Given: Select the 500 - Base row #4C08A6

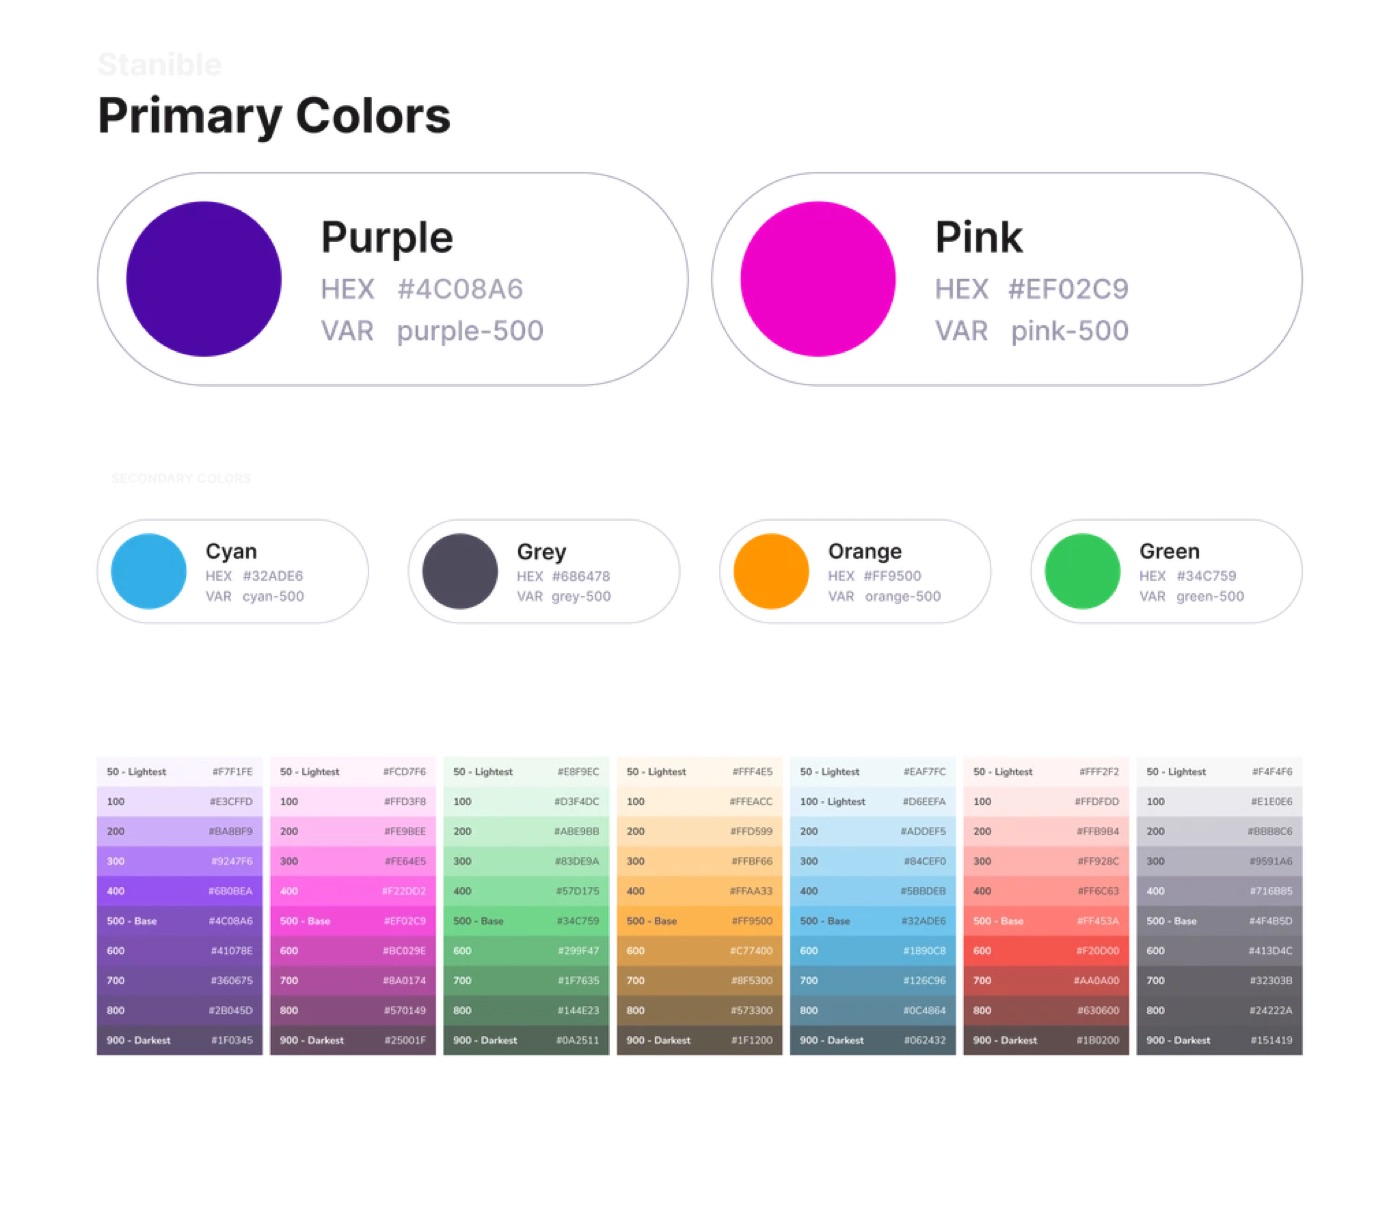Looking at the screenshot, I should coord(180,921).
